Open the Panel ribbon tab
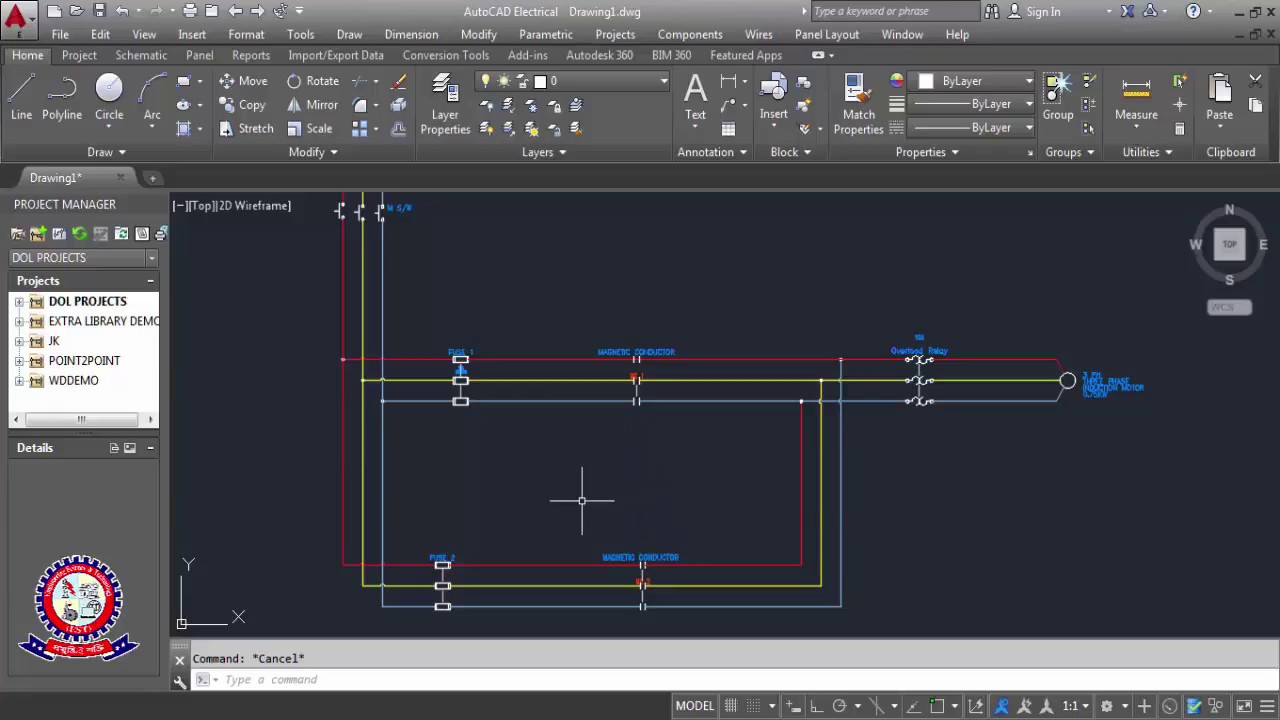This screenshot has height=720, width=1280. (x=199, y=55)
